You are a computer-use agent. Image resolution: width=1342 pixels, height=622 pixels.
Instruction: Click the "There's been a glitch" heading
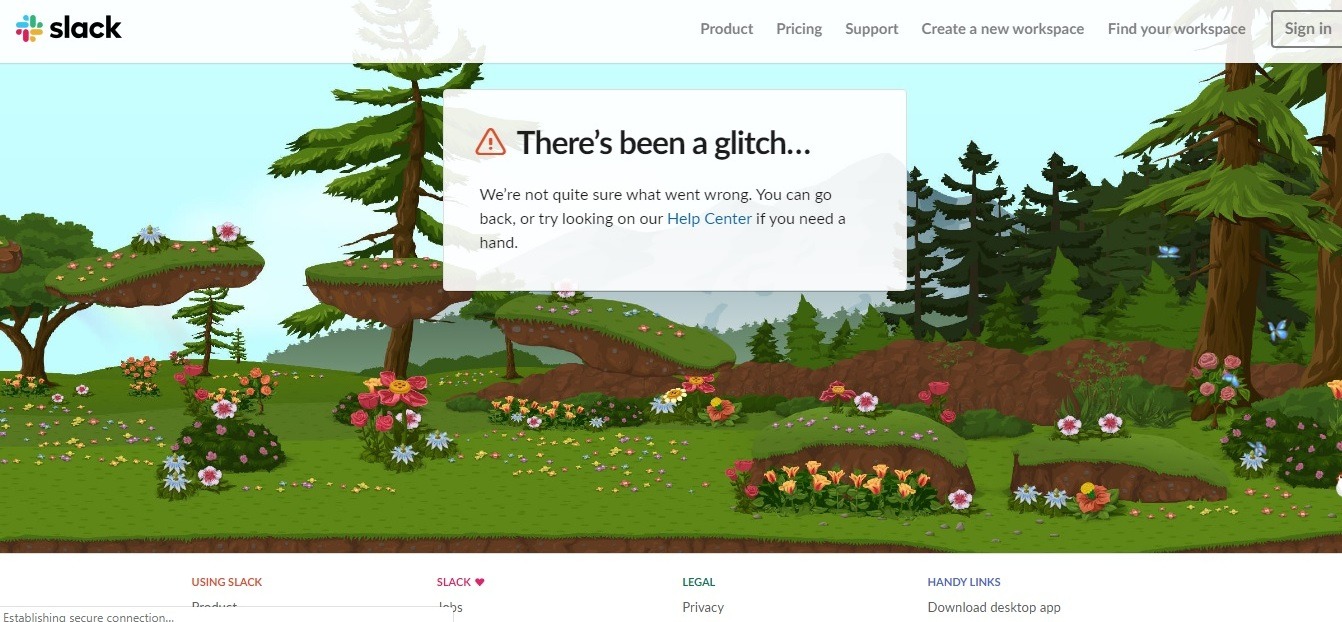[x=663, y=143]
